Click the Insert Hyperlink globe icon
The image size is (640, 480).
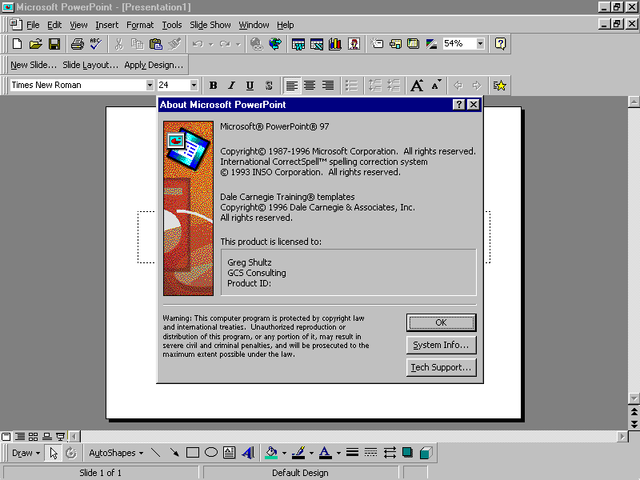pyautogui.click(x=256, y=44)
